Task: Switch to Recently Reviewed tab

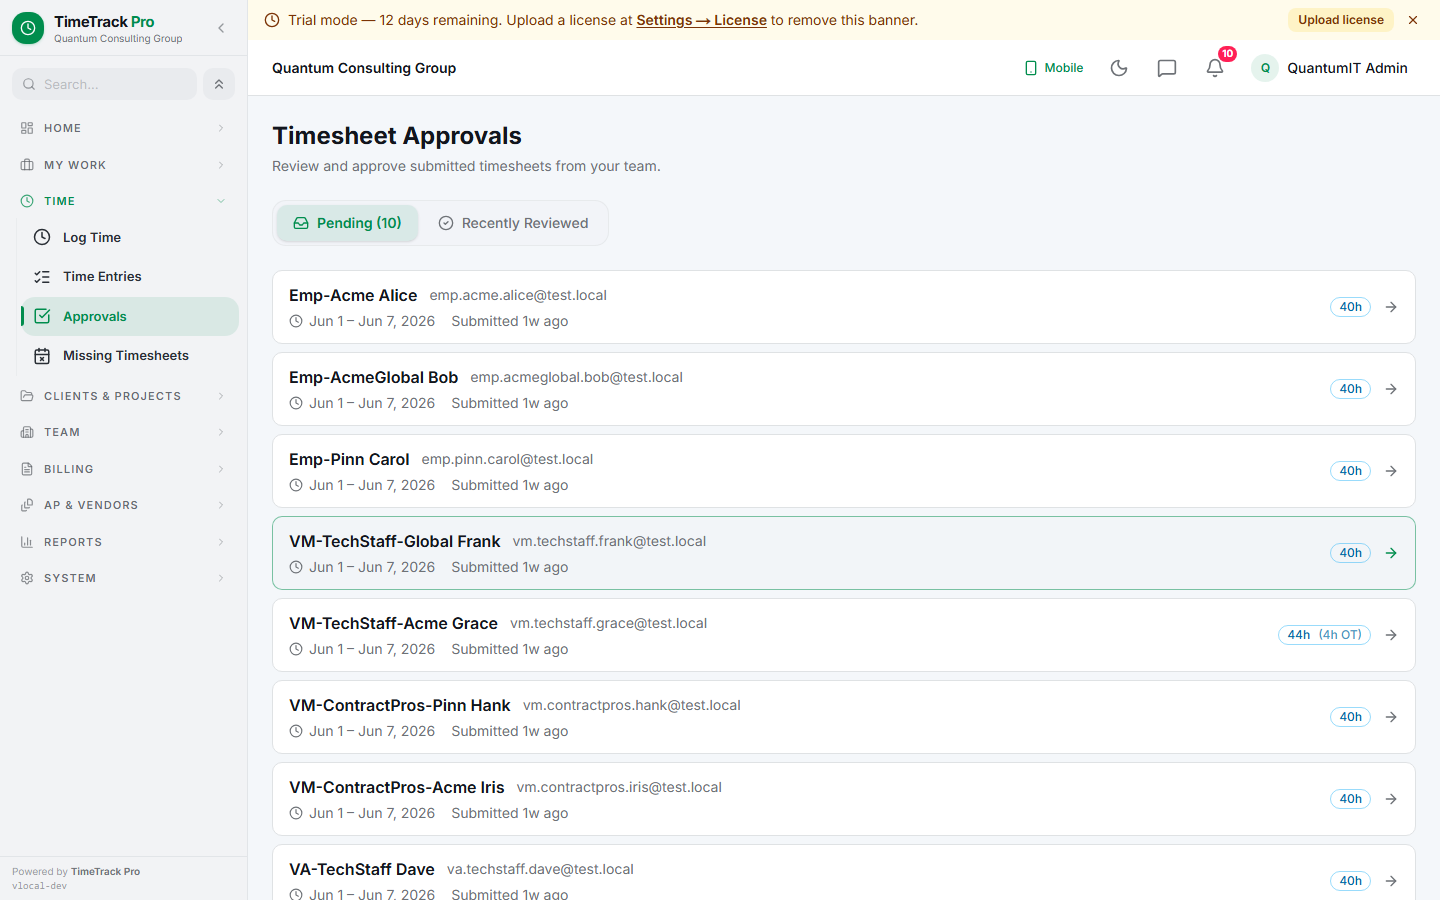Action: (x=513, y=223)
